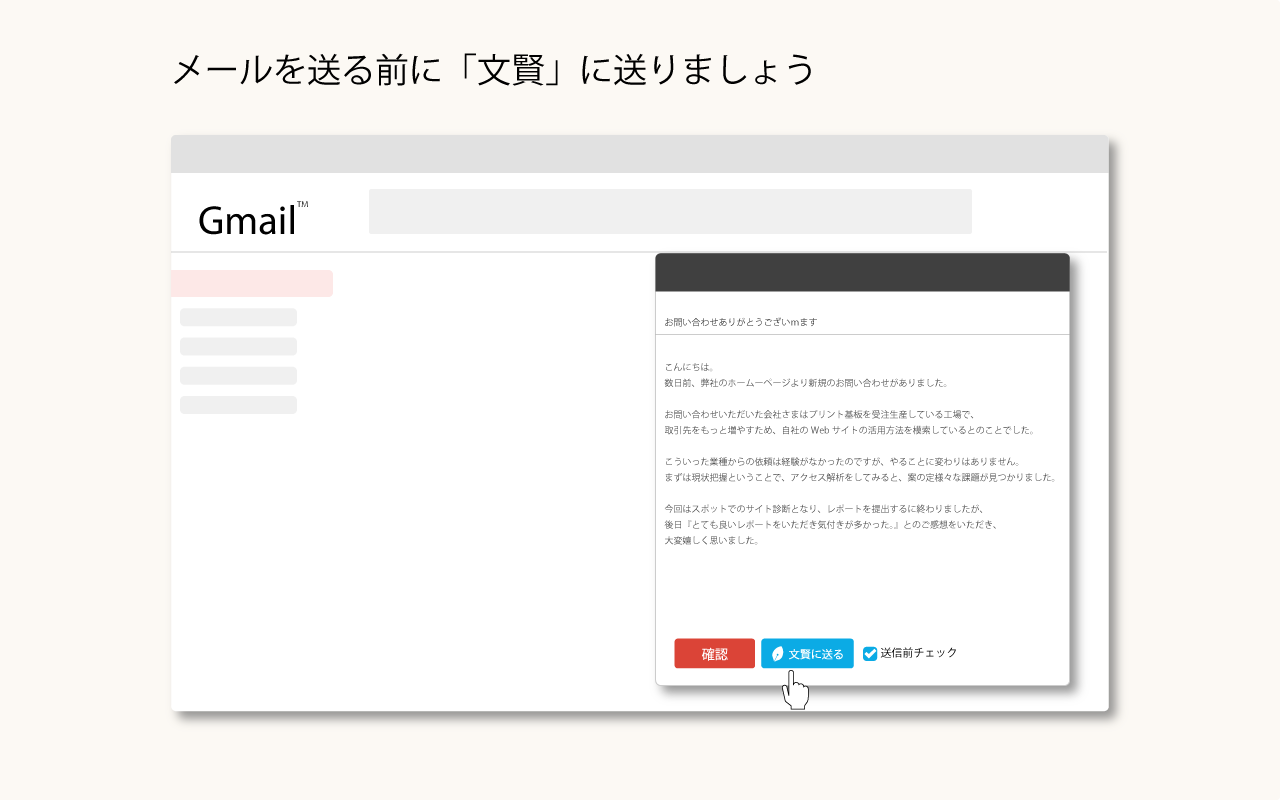The width and height of the screenshot is (1280, 800).
Task: Click the hand cursor pointer graphic
Action: 796,690
